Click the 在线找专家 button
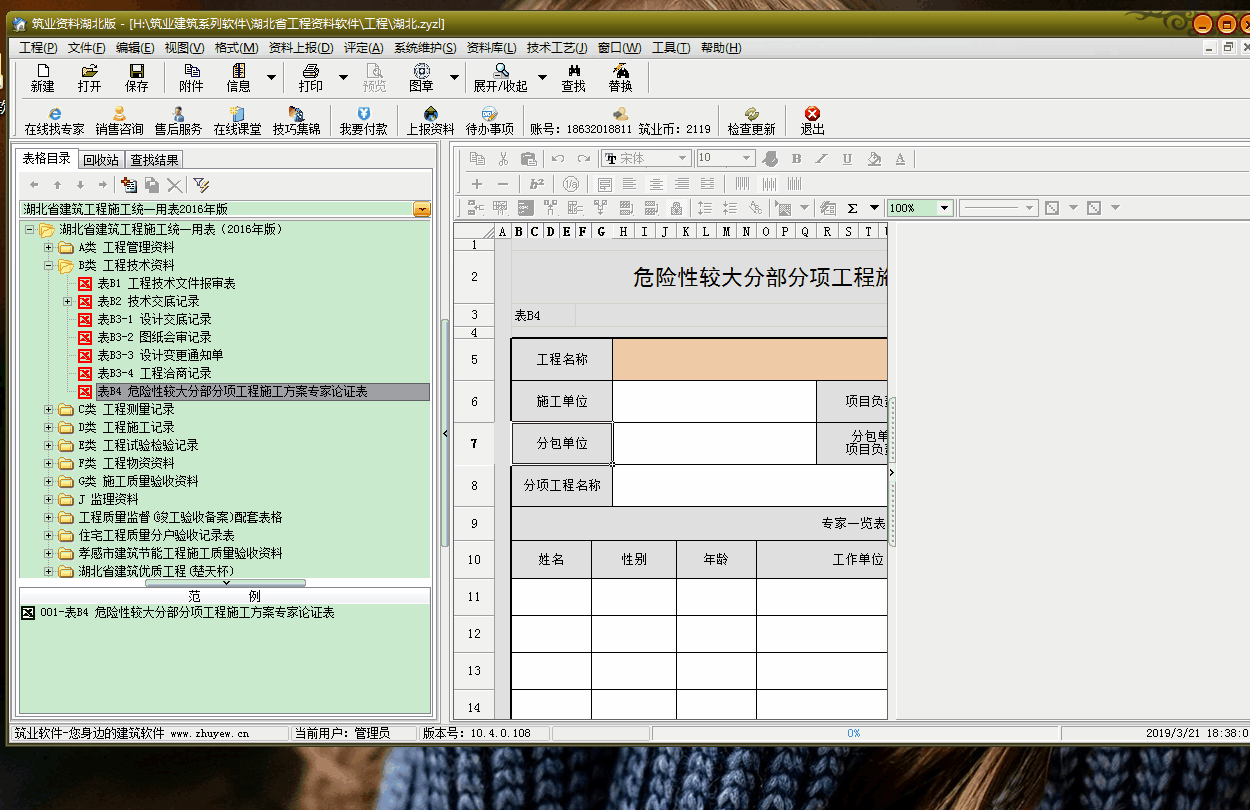The width and height of the screenshot is (1250, 810). pyautogui.click(x=54, y=120)
